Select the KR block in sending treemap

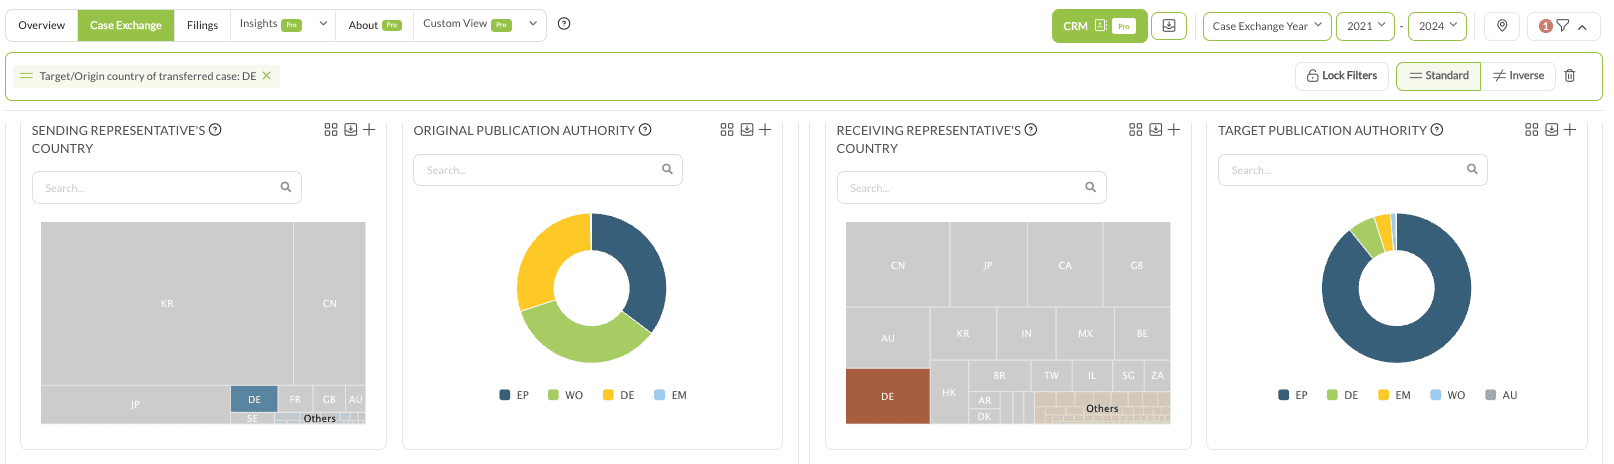pos(167,303)
